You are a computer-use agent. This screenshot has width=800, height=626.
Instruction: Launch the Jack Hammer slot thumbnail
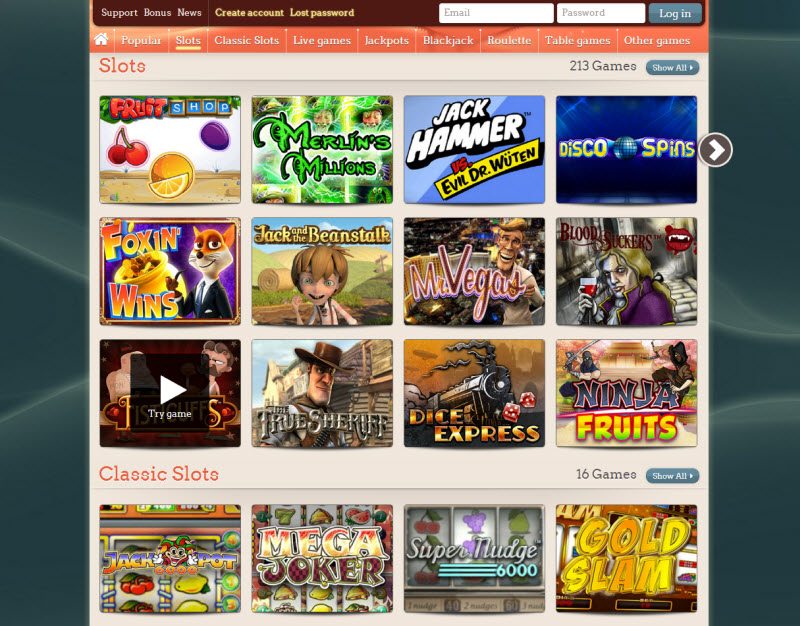pos(474,149)
